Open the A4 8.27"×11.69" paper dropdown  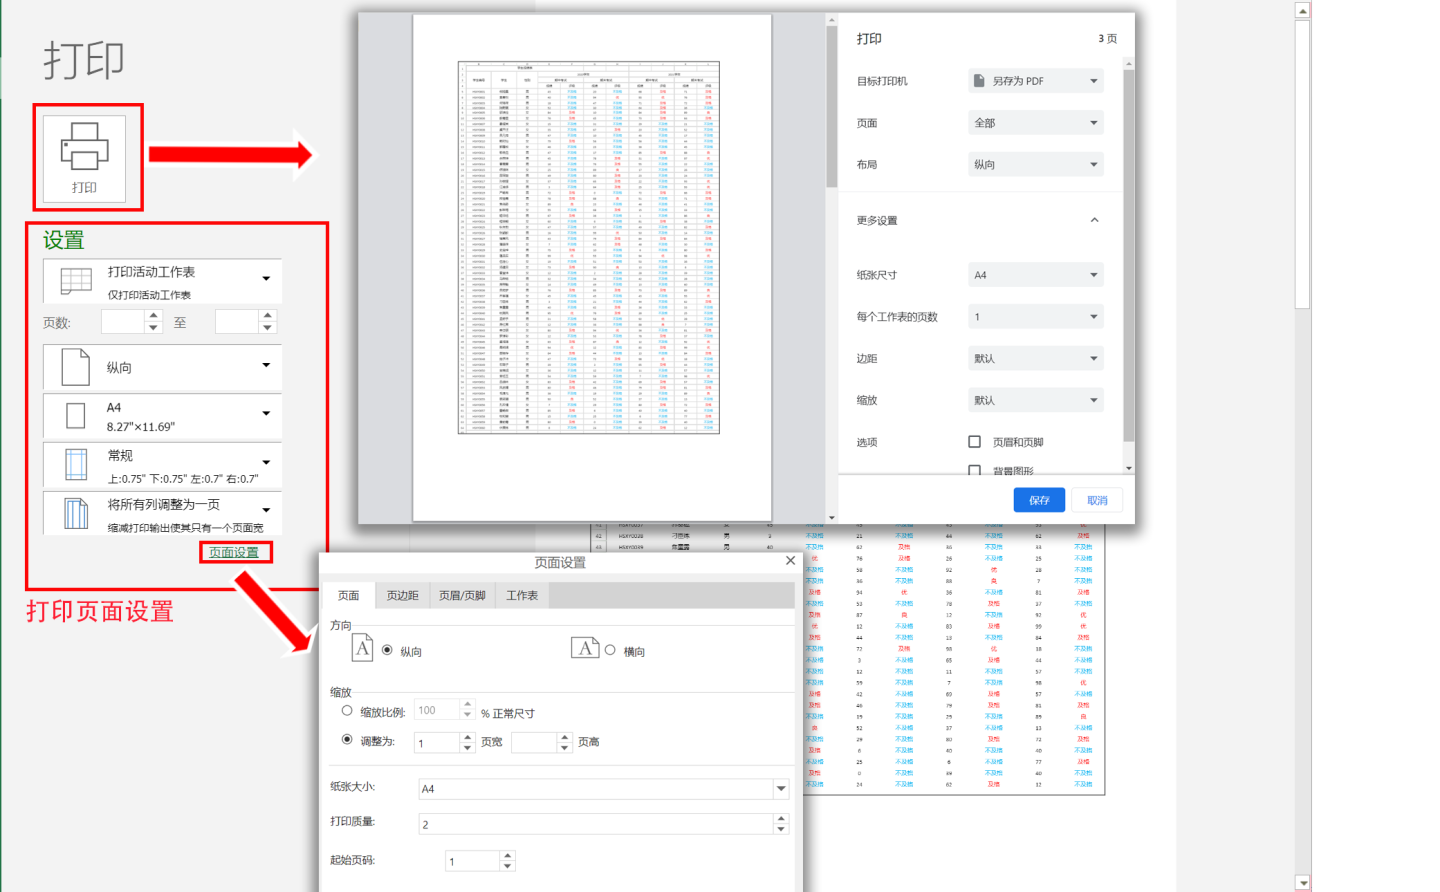(x=162, y=416)
